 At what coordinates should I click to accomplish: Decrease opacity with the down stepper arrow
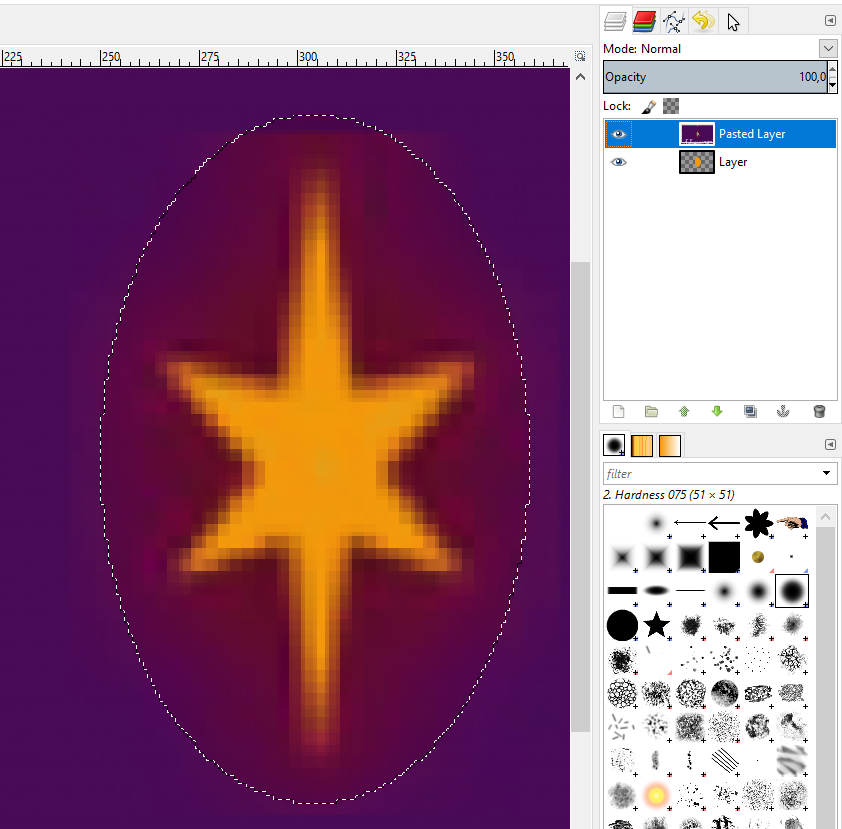(x=832, y=85)
